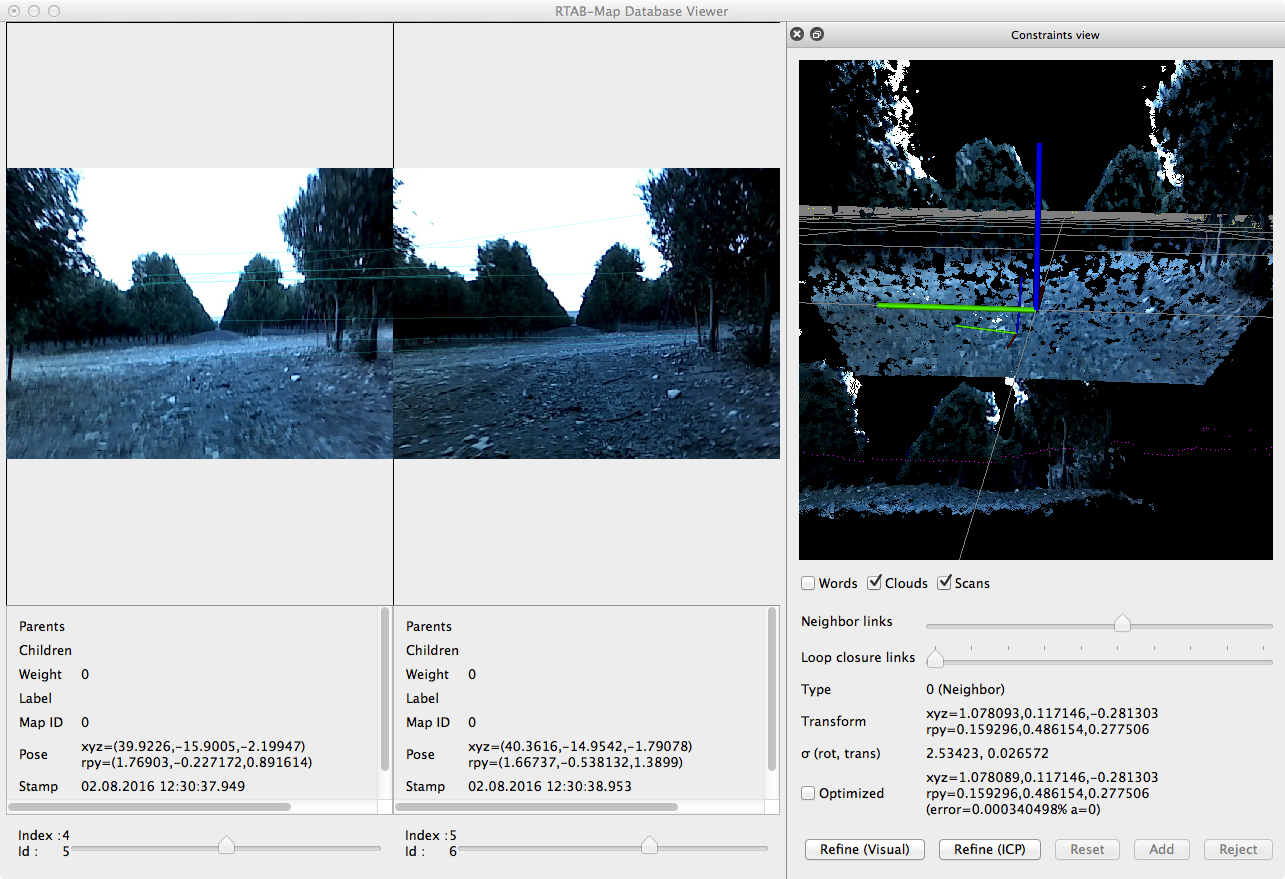Enable the Words checkbox

[808, 583]
